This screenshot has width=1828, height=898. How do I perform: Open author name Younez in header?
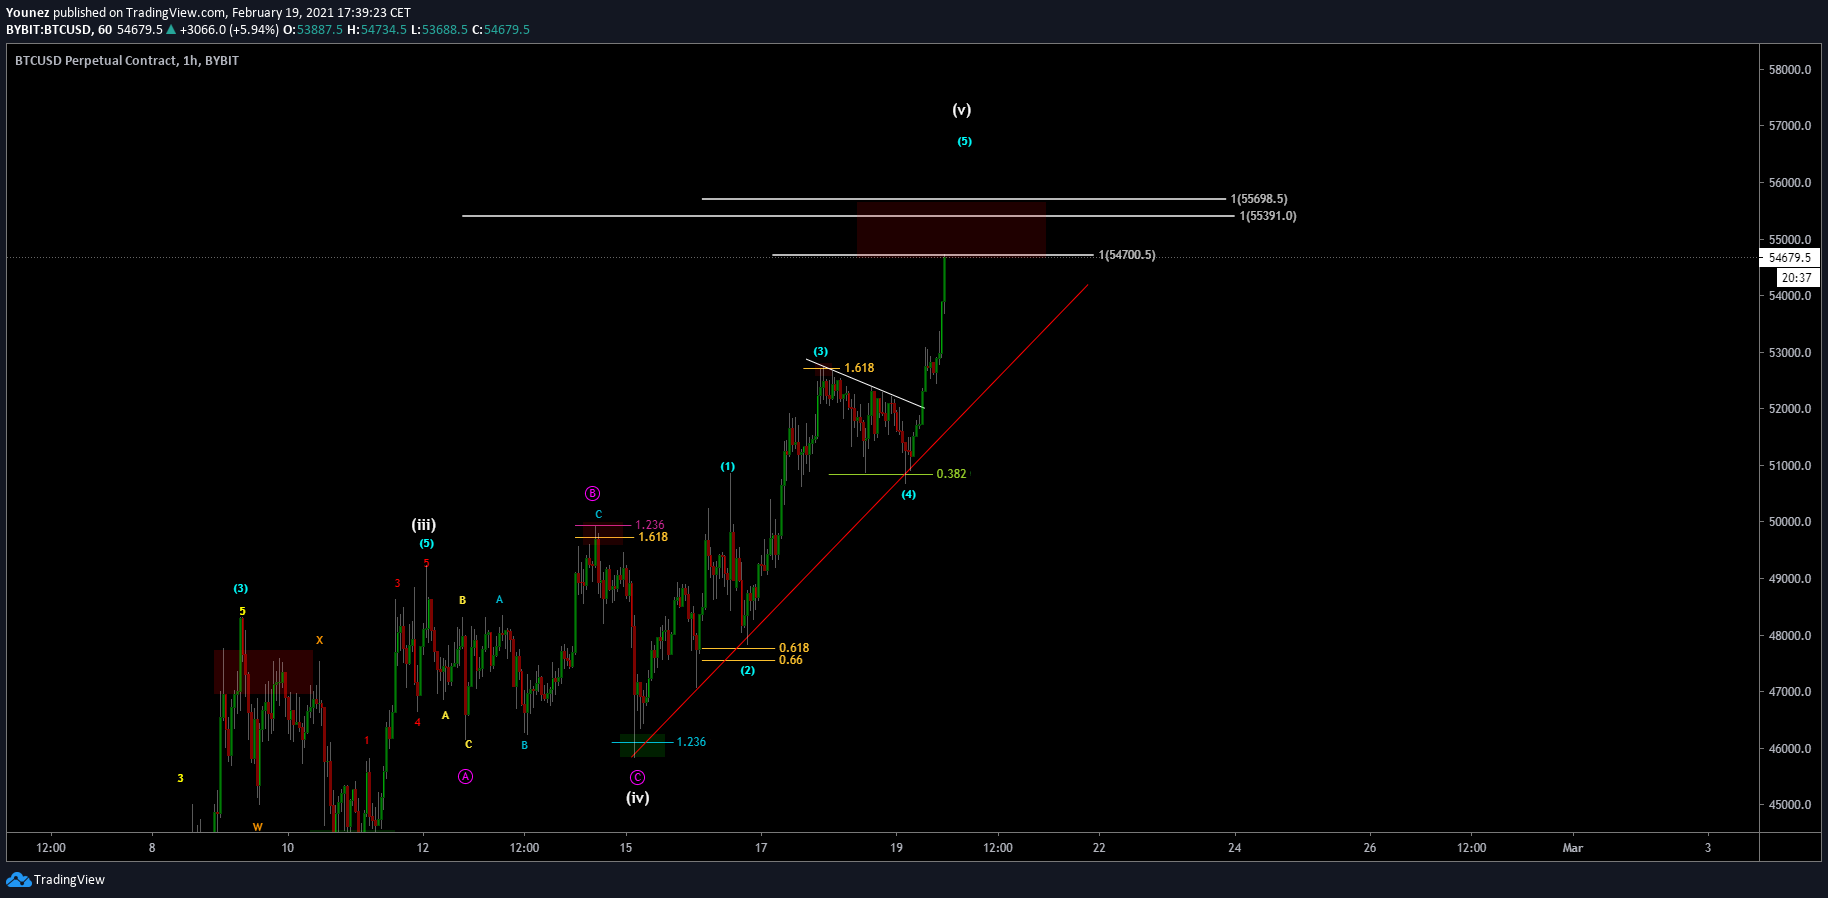tap(28, 13)
